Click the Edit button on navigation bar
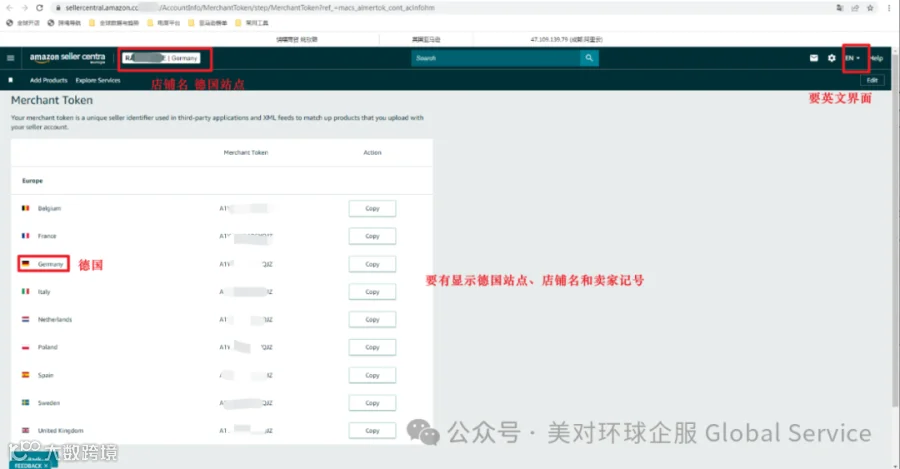Image resolution: width=900 pixels, height=469 pixels. 872,80
